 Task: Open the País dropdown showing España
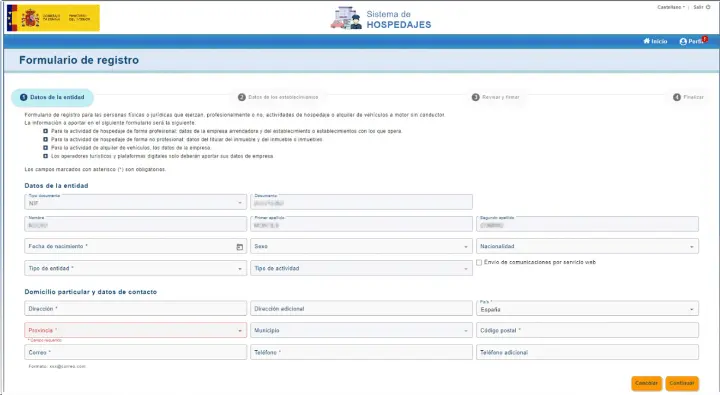[587, 308]
